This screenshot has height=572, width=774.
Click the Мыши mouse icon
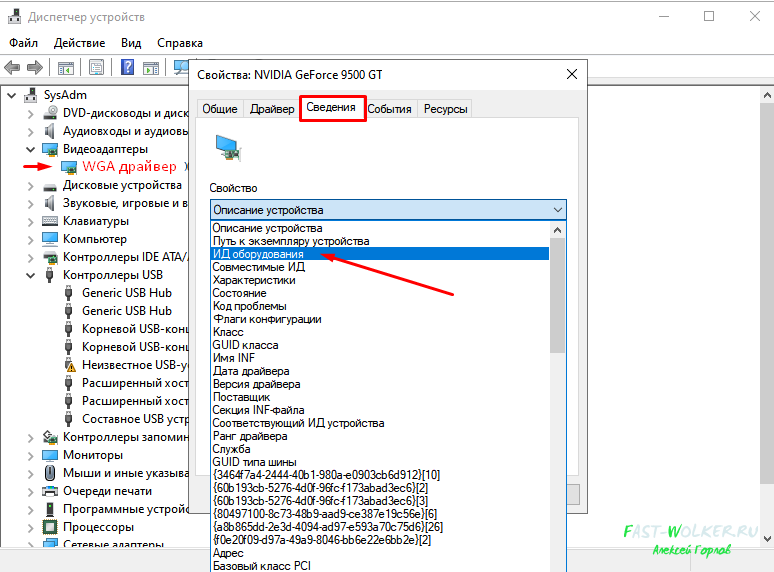[50, 473]
